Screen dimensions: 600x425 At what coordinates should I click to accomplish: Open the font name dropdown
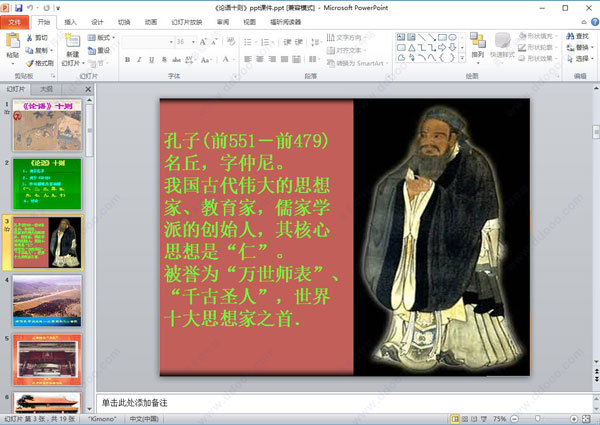(x=171, y=42)
